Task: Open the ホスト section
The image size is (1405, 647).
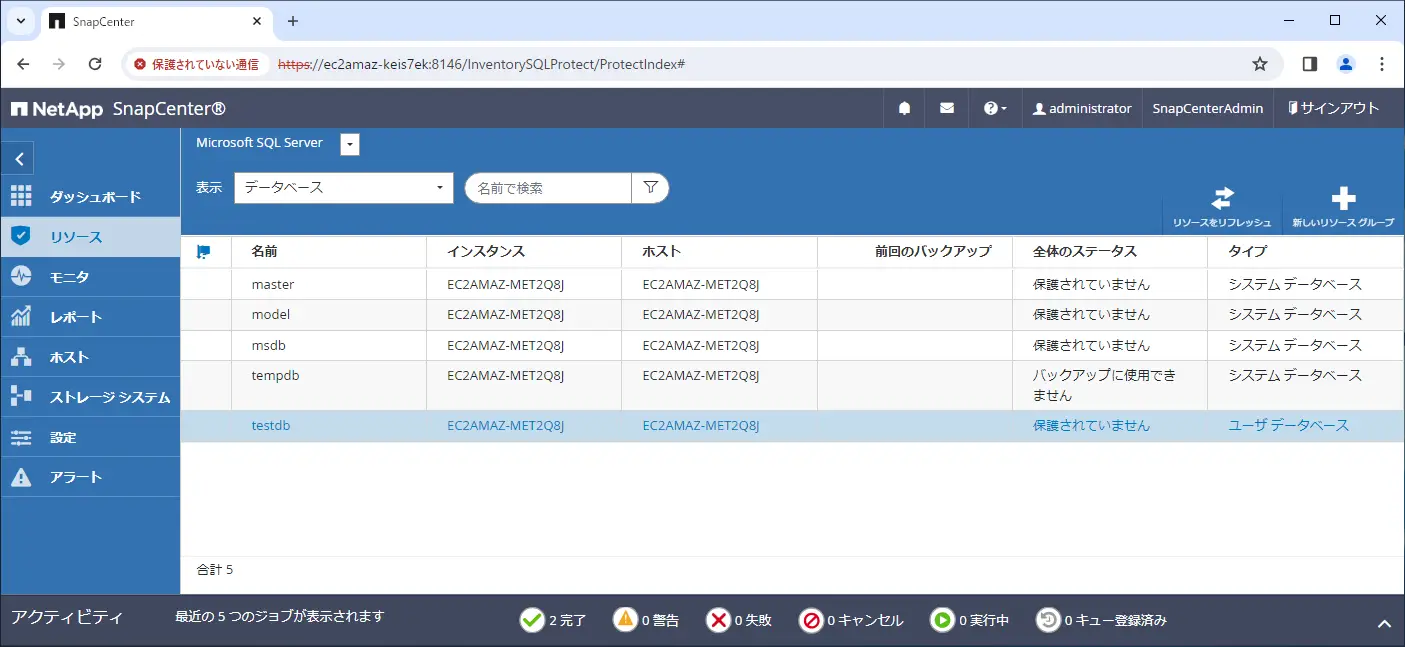Action: (90, 357)
